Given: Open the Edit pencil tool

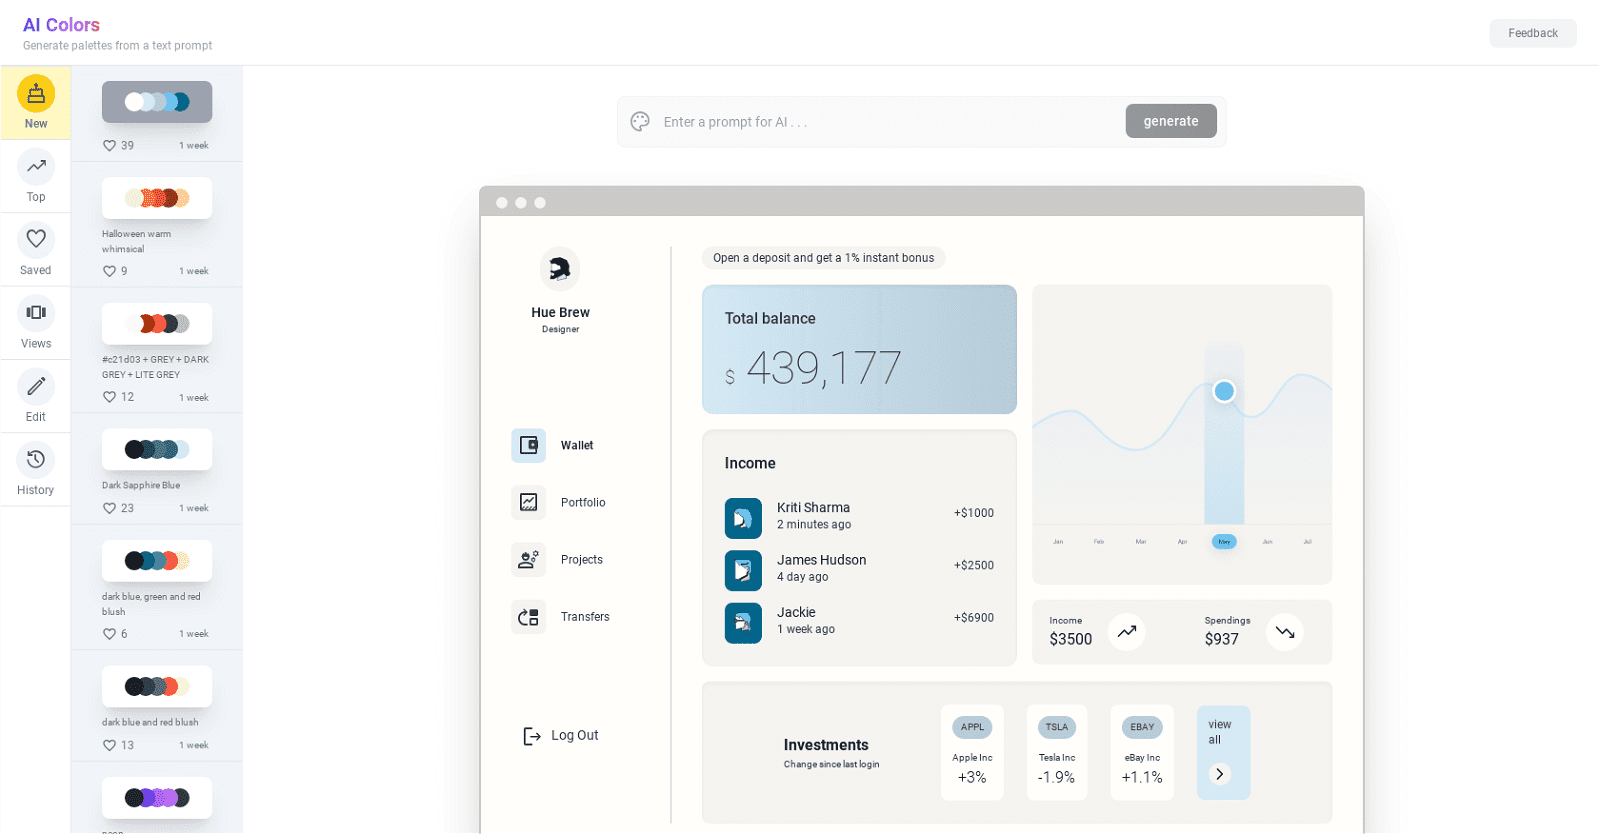Looking at the screenshot, I should (x=36, y=386).
